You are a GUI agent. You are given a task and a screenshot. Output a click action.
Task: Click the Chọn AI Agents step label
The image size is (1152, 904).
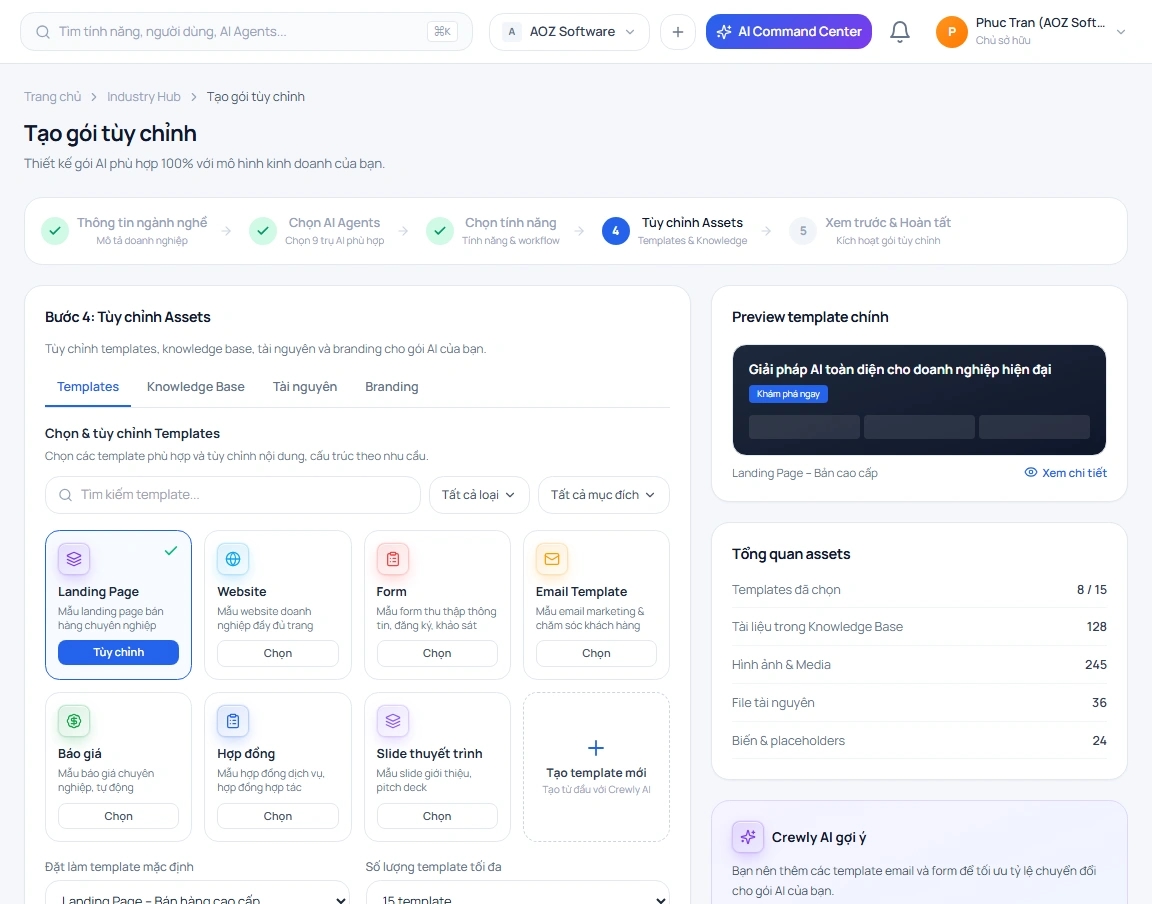(x=334, y=223)
